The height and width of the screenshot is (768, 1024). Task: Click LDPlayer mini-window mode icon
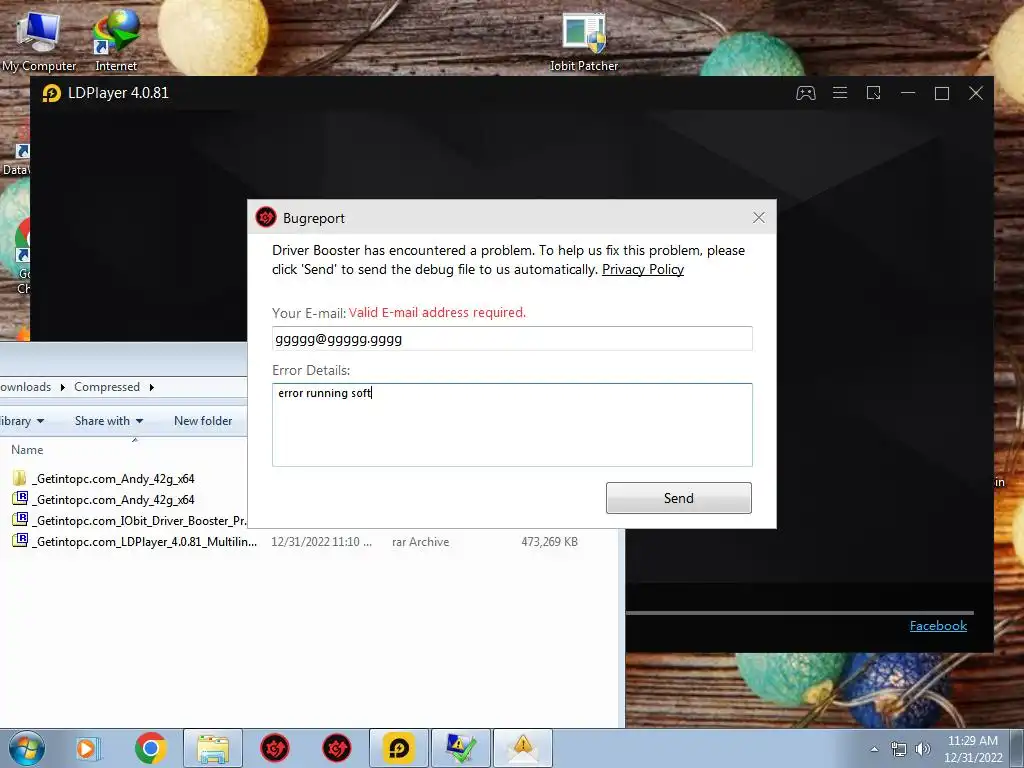click(x=874, y=93)
